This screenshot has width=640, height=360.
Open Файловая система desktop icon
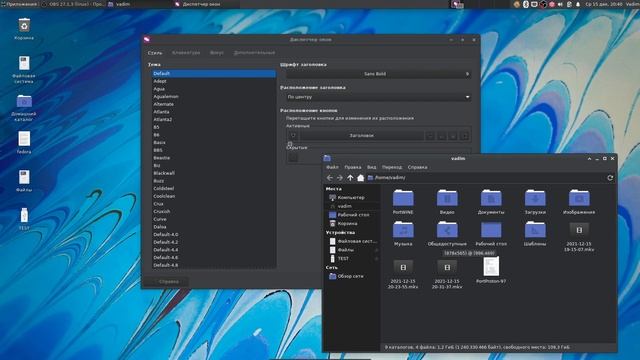click(24, 70)
